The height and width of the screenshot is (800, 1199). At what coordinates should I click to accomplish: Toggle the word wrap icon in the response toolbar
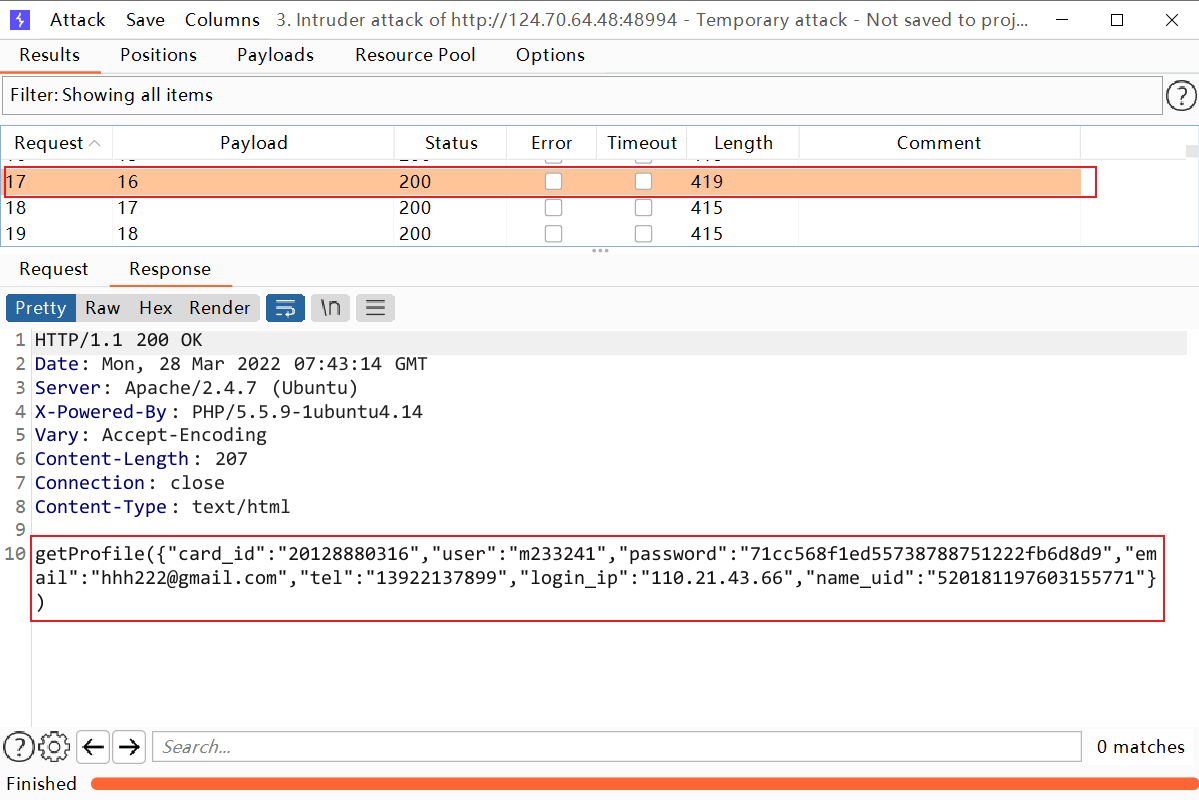point(285,308)
